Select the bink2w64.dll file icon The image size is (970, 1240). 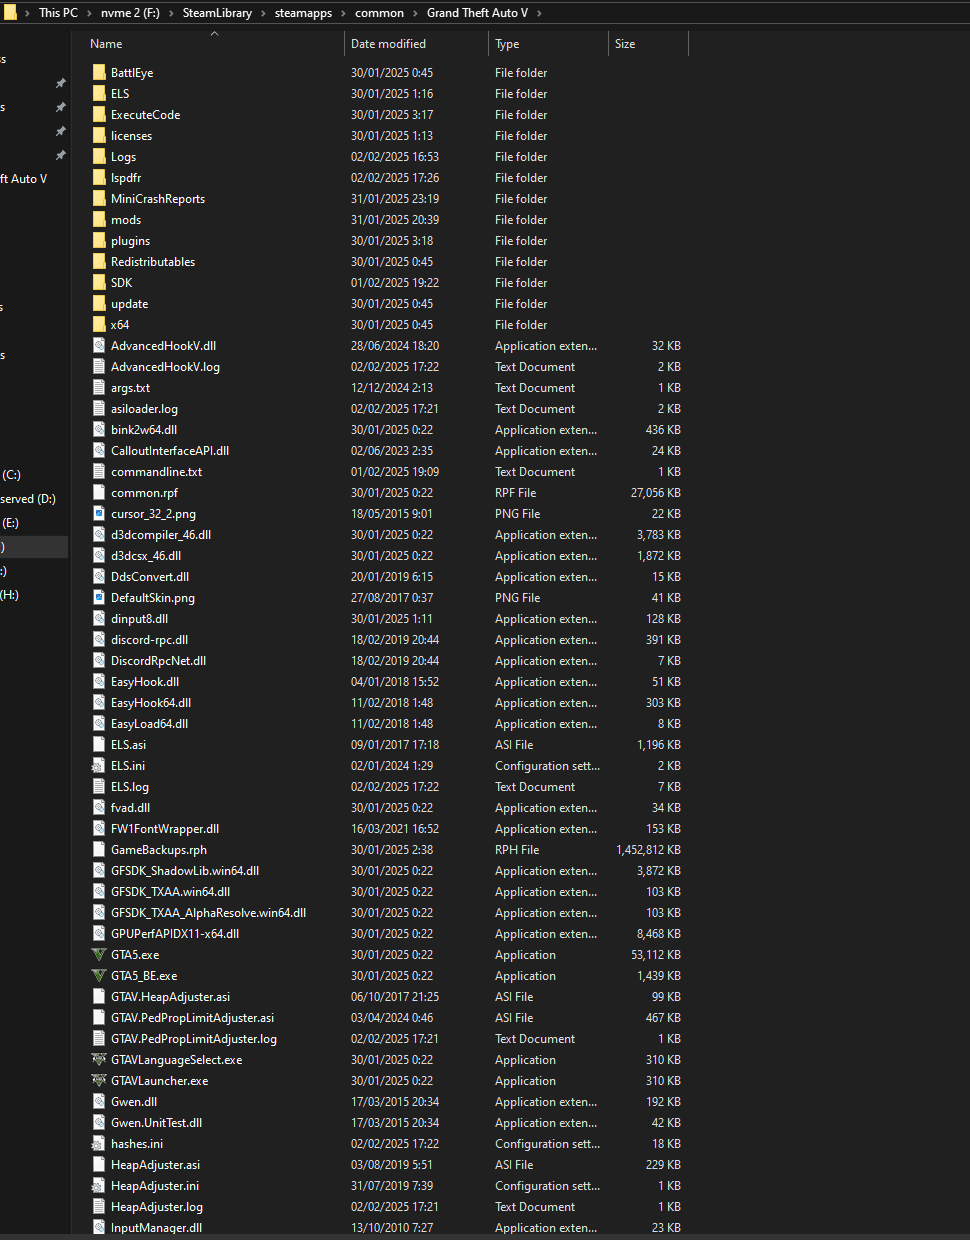99,429
